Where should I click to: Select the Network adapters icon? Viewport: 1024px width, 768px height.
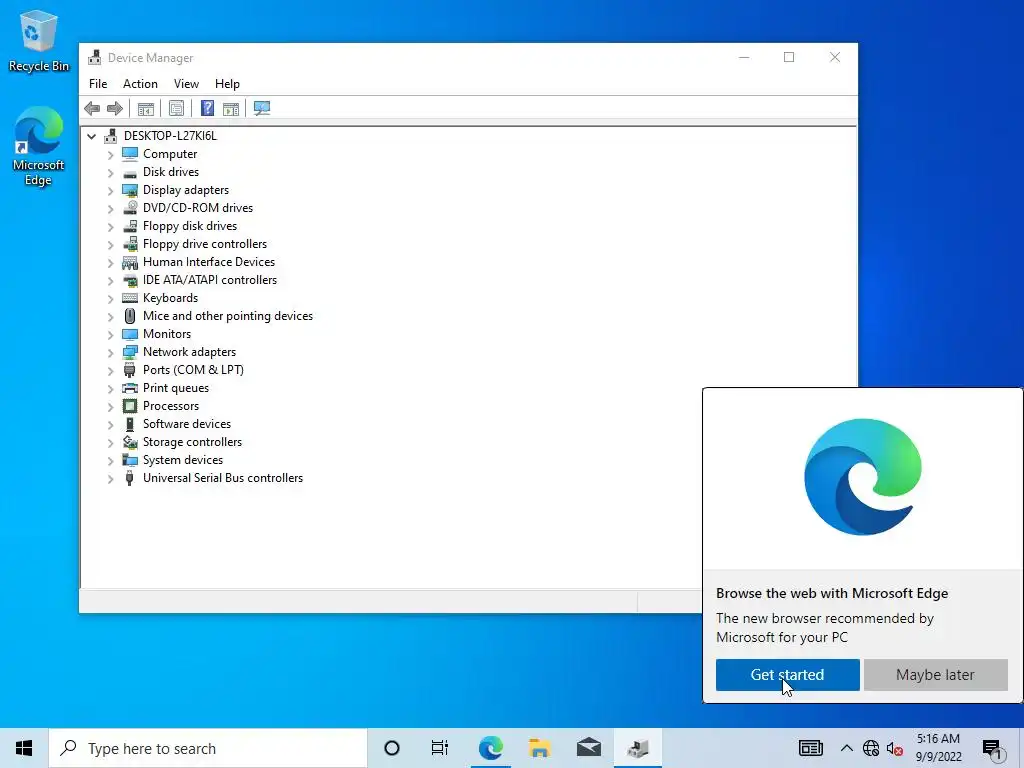coord(130,352)
